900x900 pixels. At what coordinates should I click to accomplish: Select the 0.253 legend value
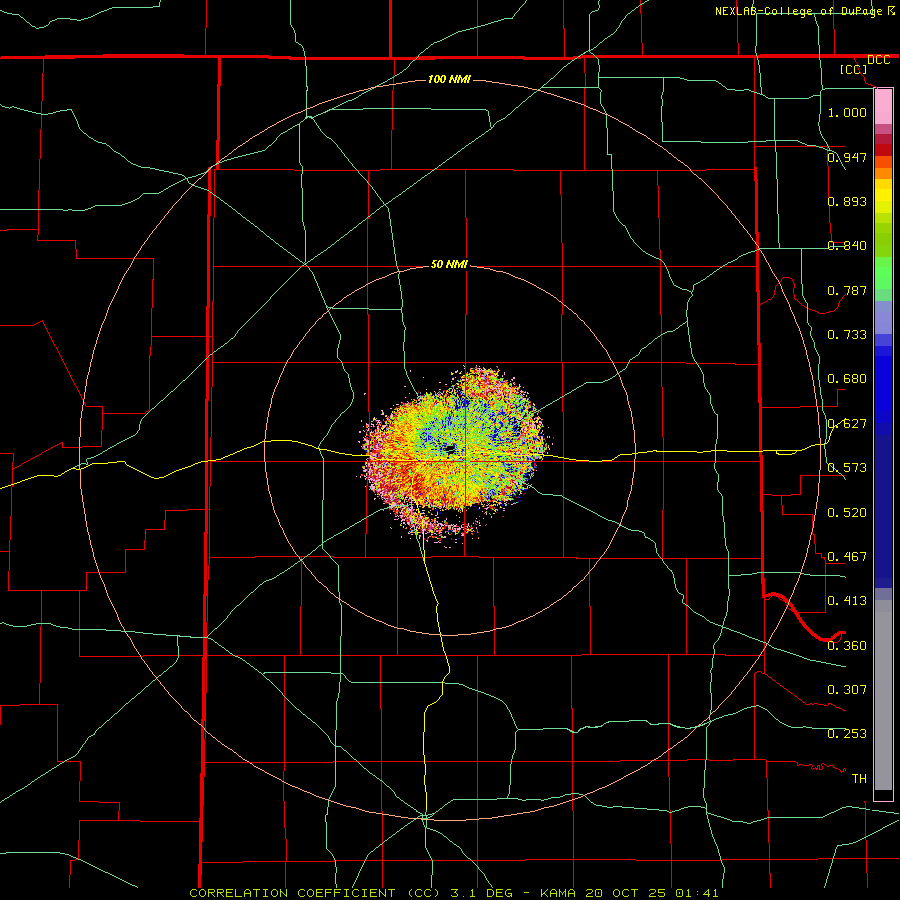847,734
